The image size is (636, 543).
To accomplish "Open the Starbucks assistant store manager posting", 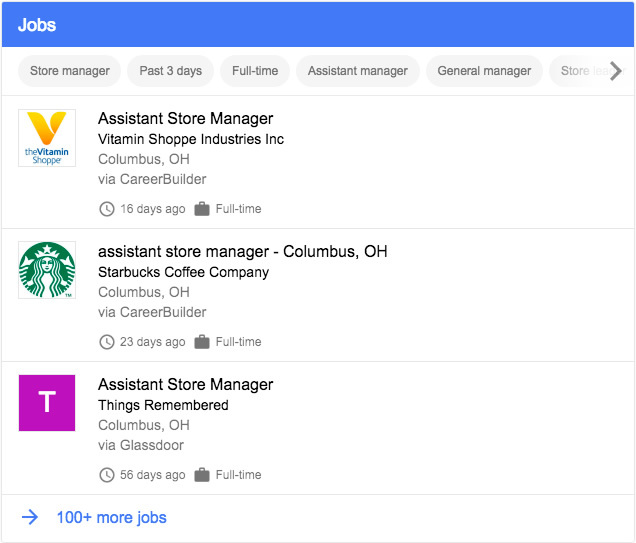I will (x=242, y=252).
